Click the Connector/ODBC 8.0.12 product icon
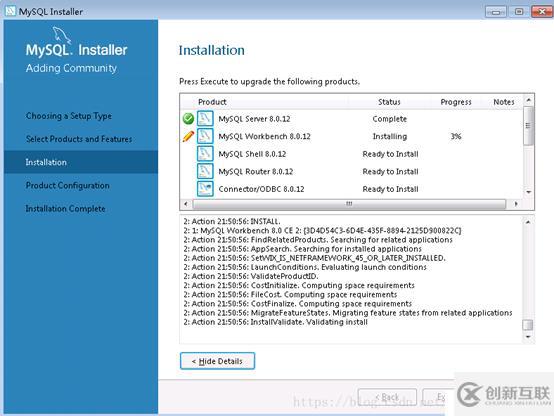This screenshot has width=554, height=416. (x=205, y=189)
